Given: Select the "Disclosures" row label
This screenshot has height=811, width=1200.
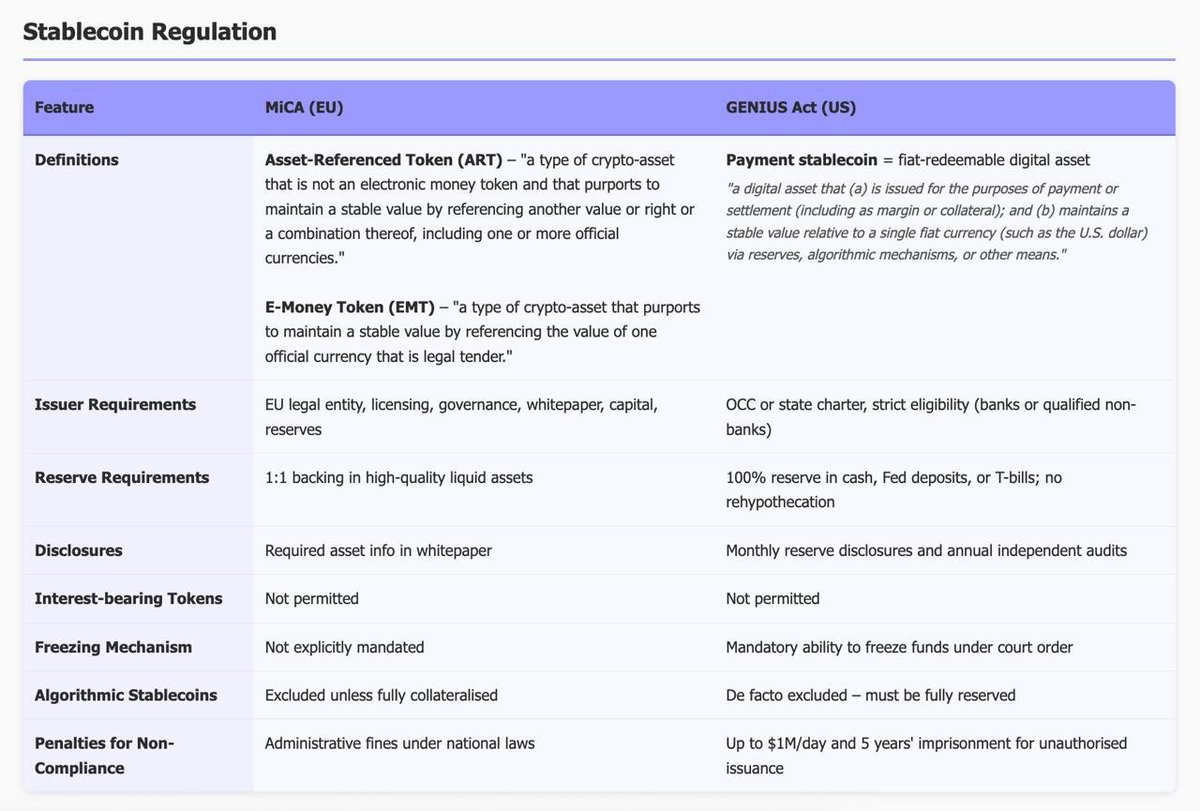Looking at the screenshot, I should click(x=78, y=551).
